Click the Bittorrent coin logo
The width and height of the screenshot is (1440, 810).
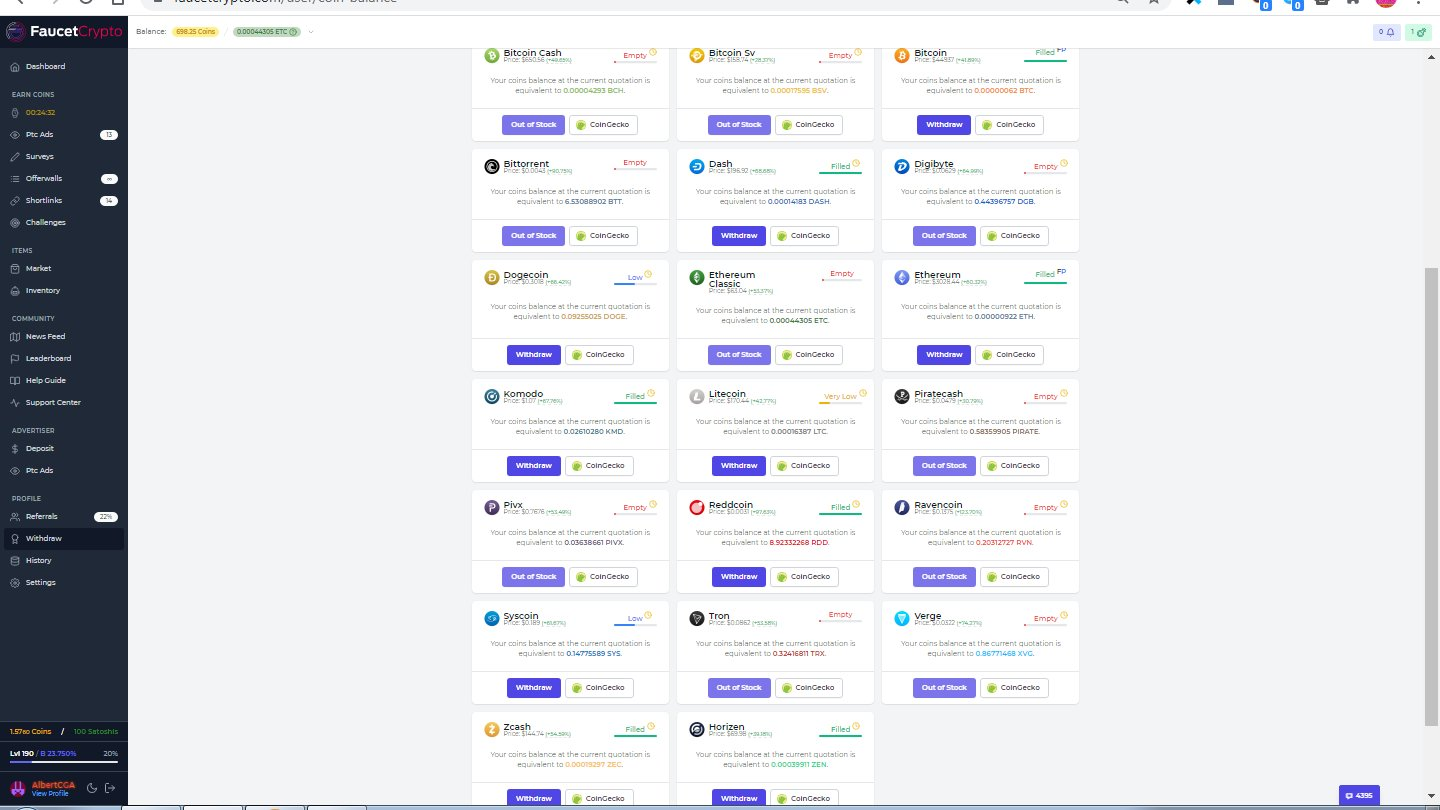(492, 167)
